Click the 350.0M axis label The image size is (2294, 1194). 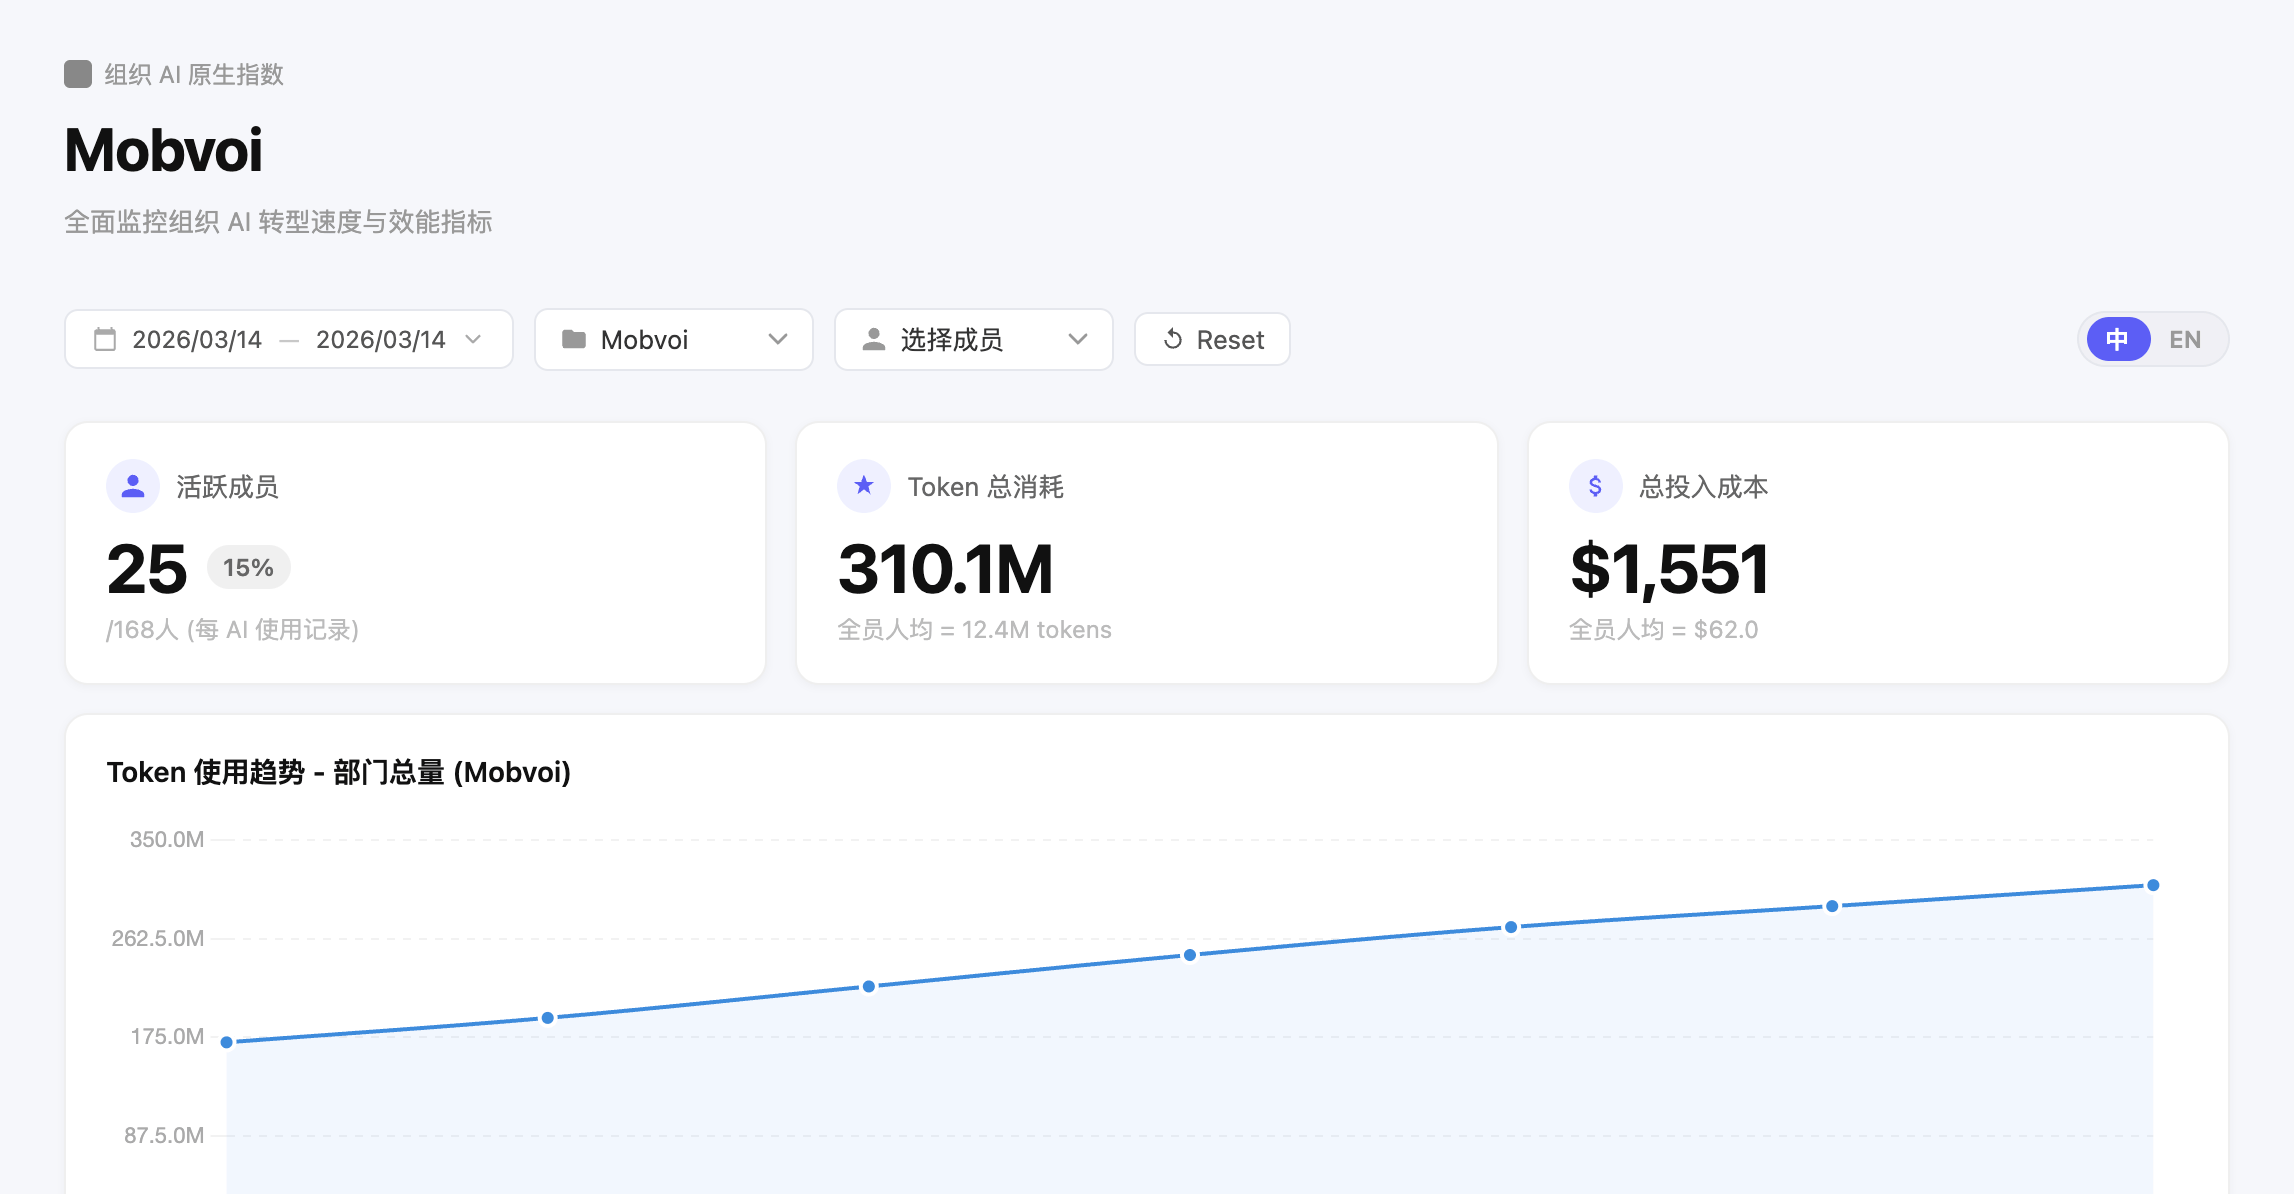[x=167, y=840]
